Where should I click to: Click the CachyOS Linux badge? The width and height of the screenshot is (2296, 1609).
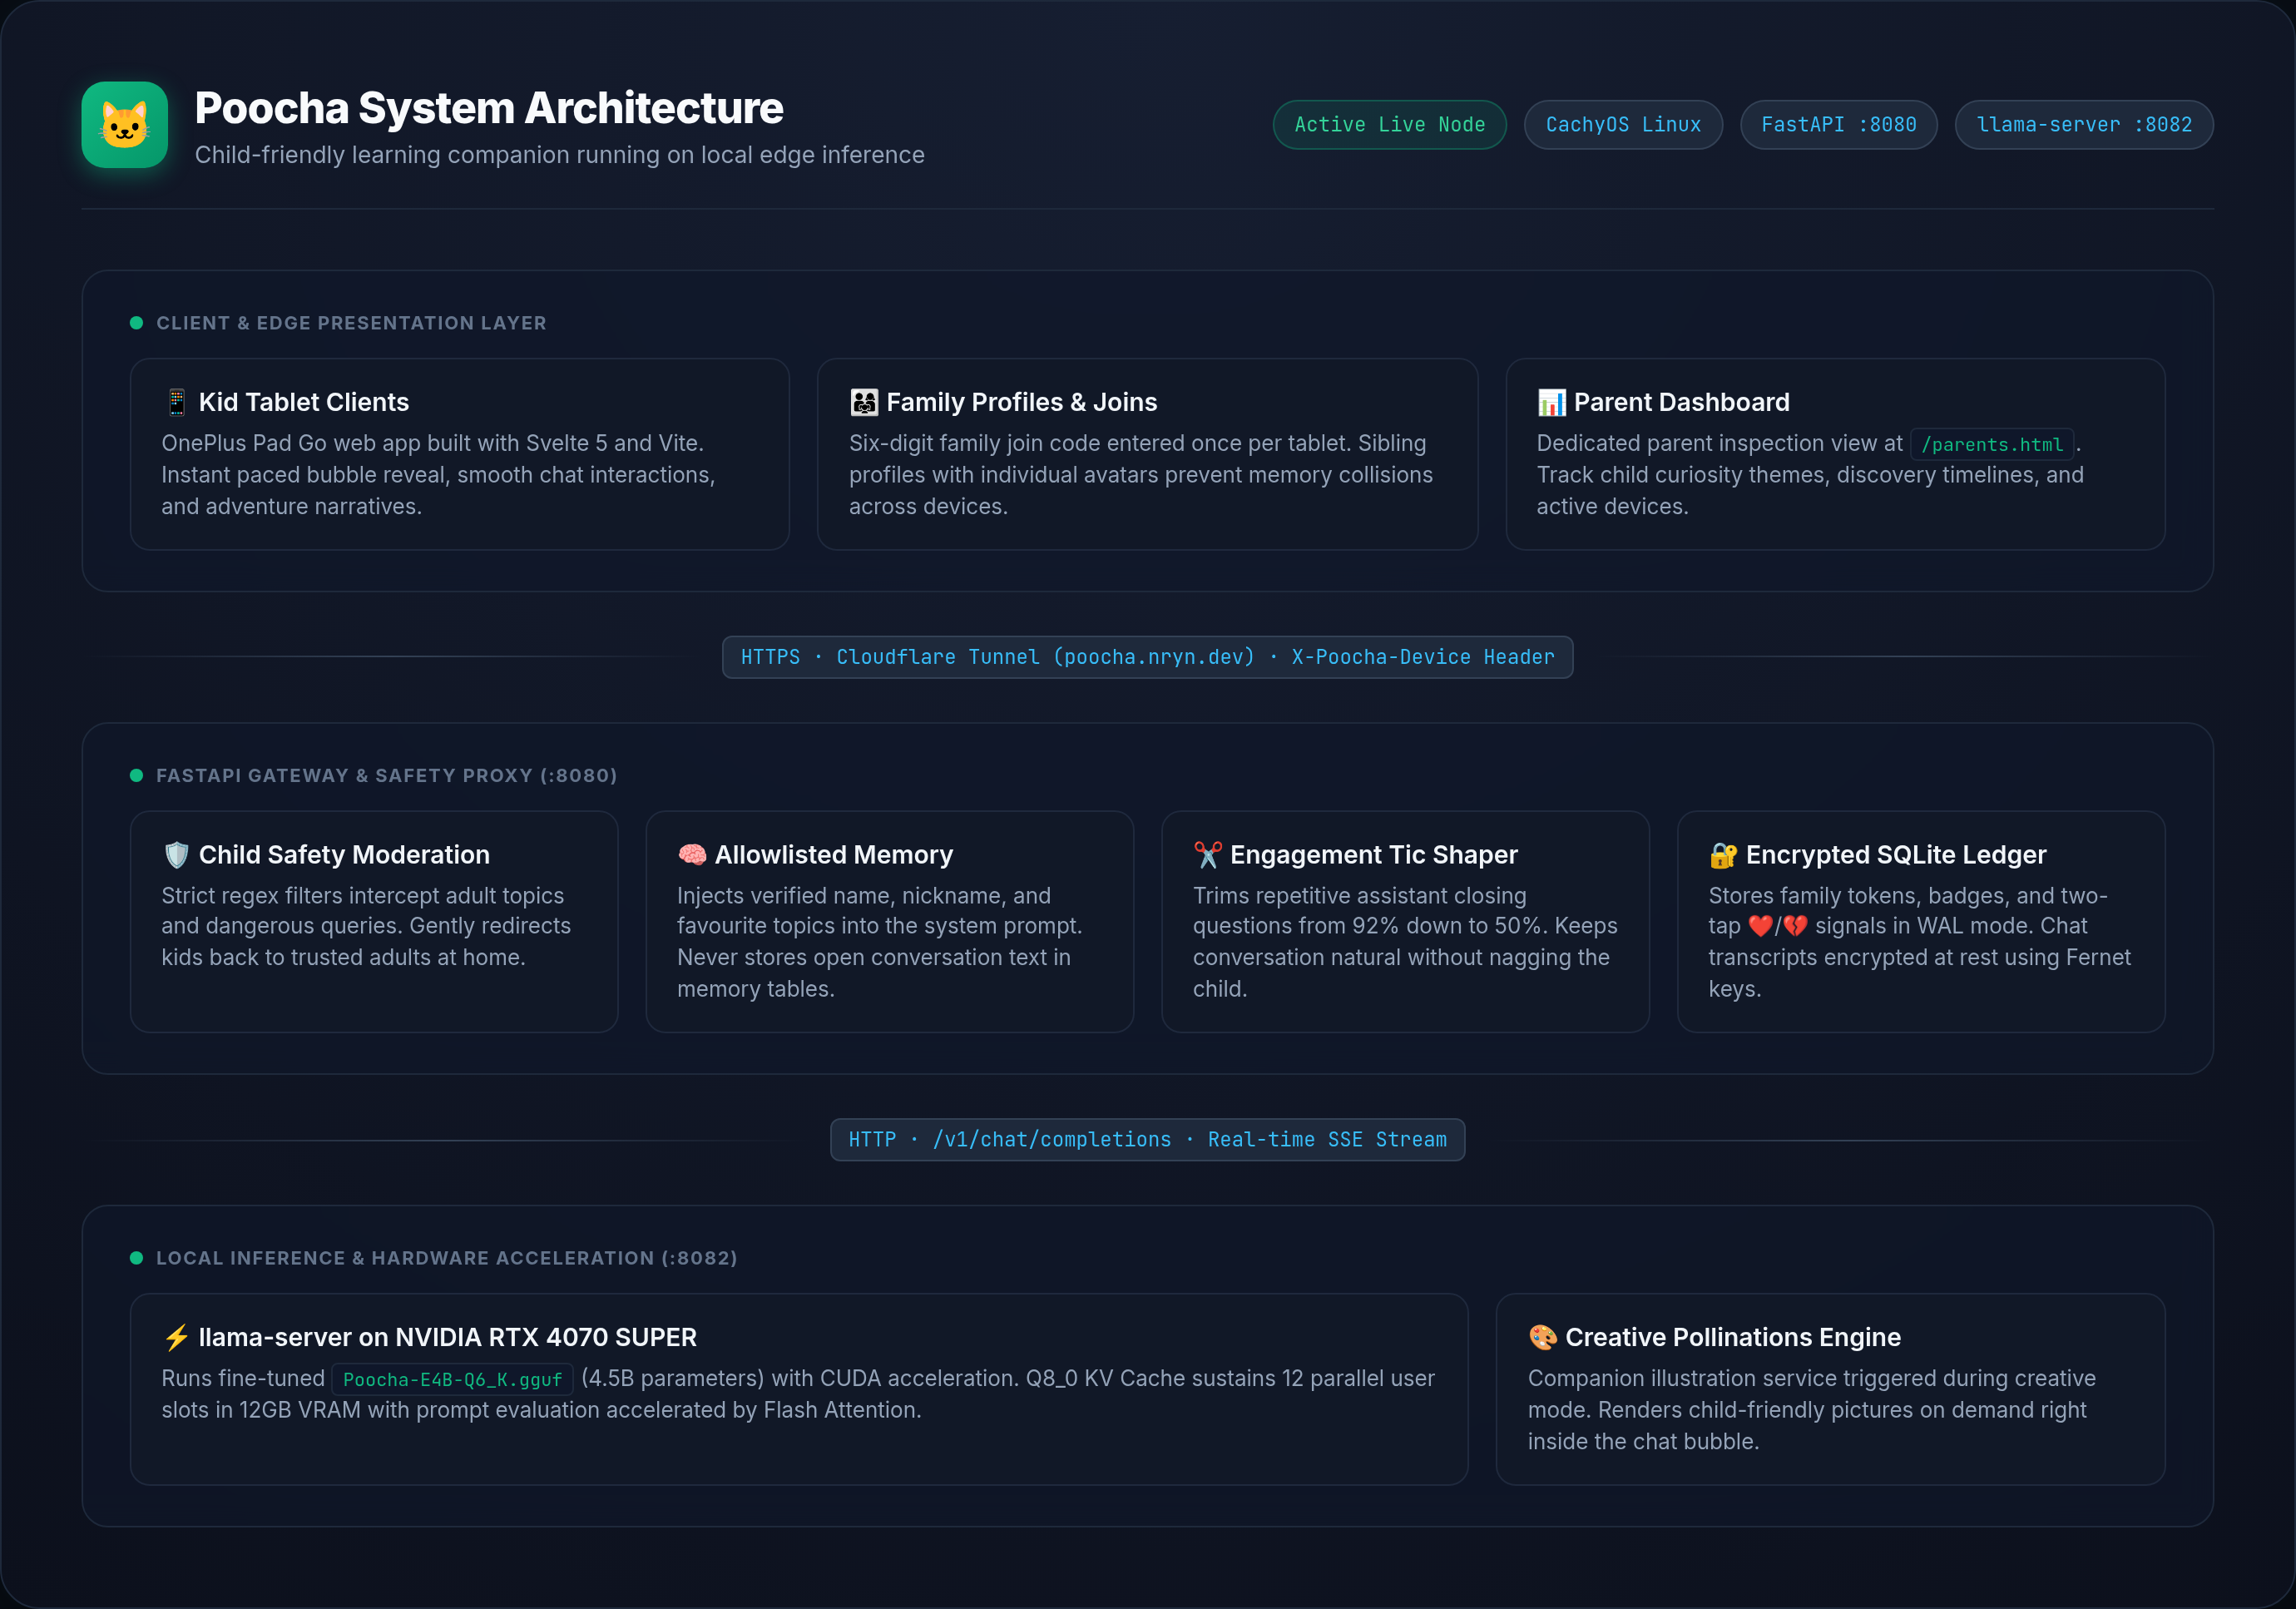coord(1623,125)
